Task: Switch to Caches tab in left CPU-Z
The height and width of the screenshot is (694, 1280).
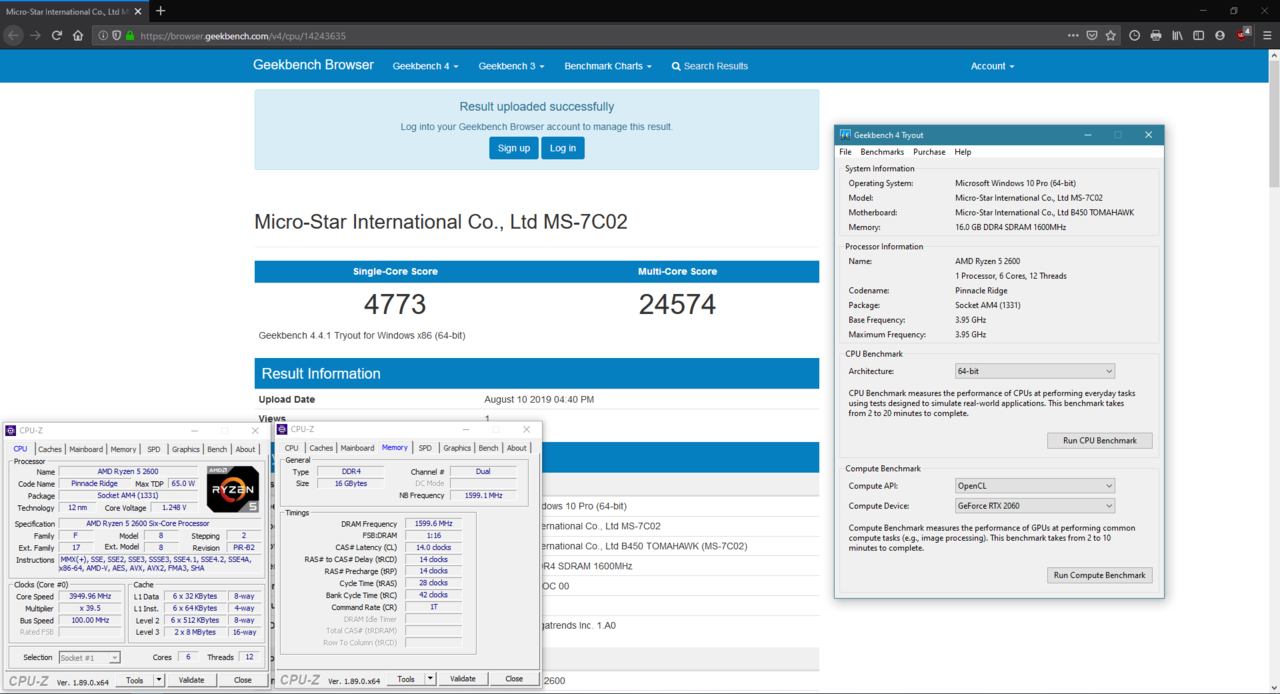Action: point(50,449)
